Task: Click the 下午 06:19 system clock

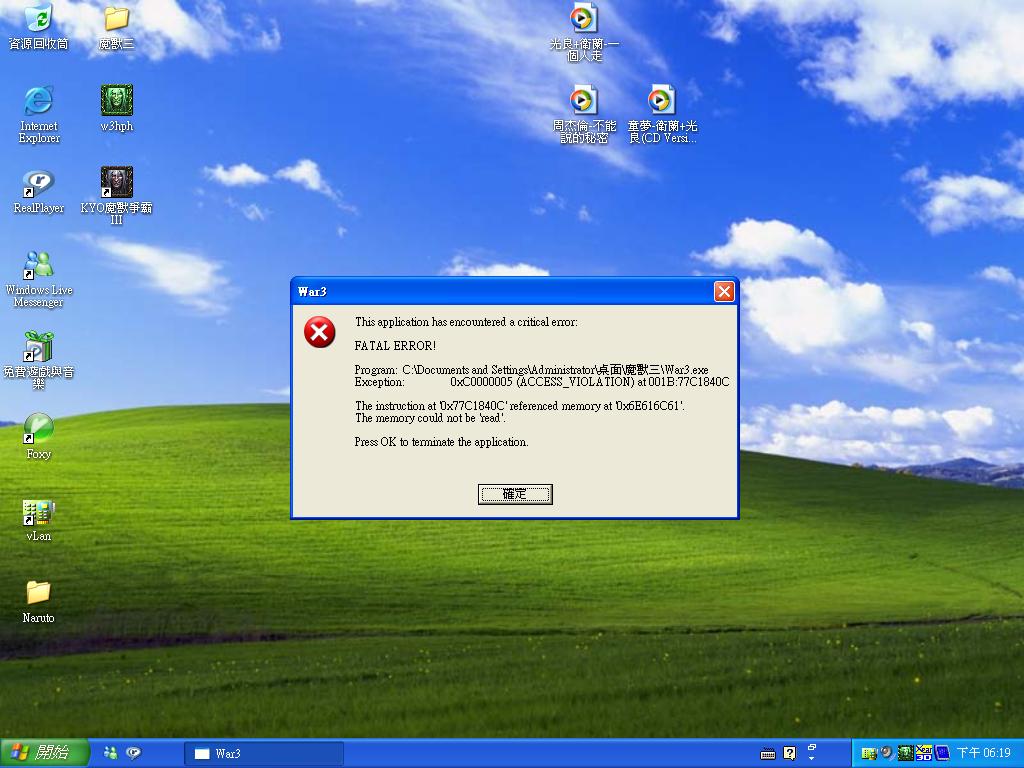Action: [984, 753]
